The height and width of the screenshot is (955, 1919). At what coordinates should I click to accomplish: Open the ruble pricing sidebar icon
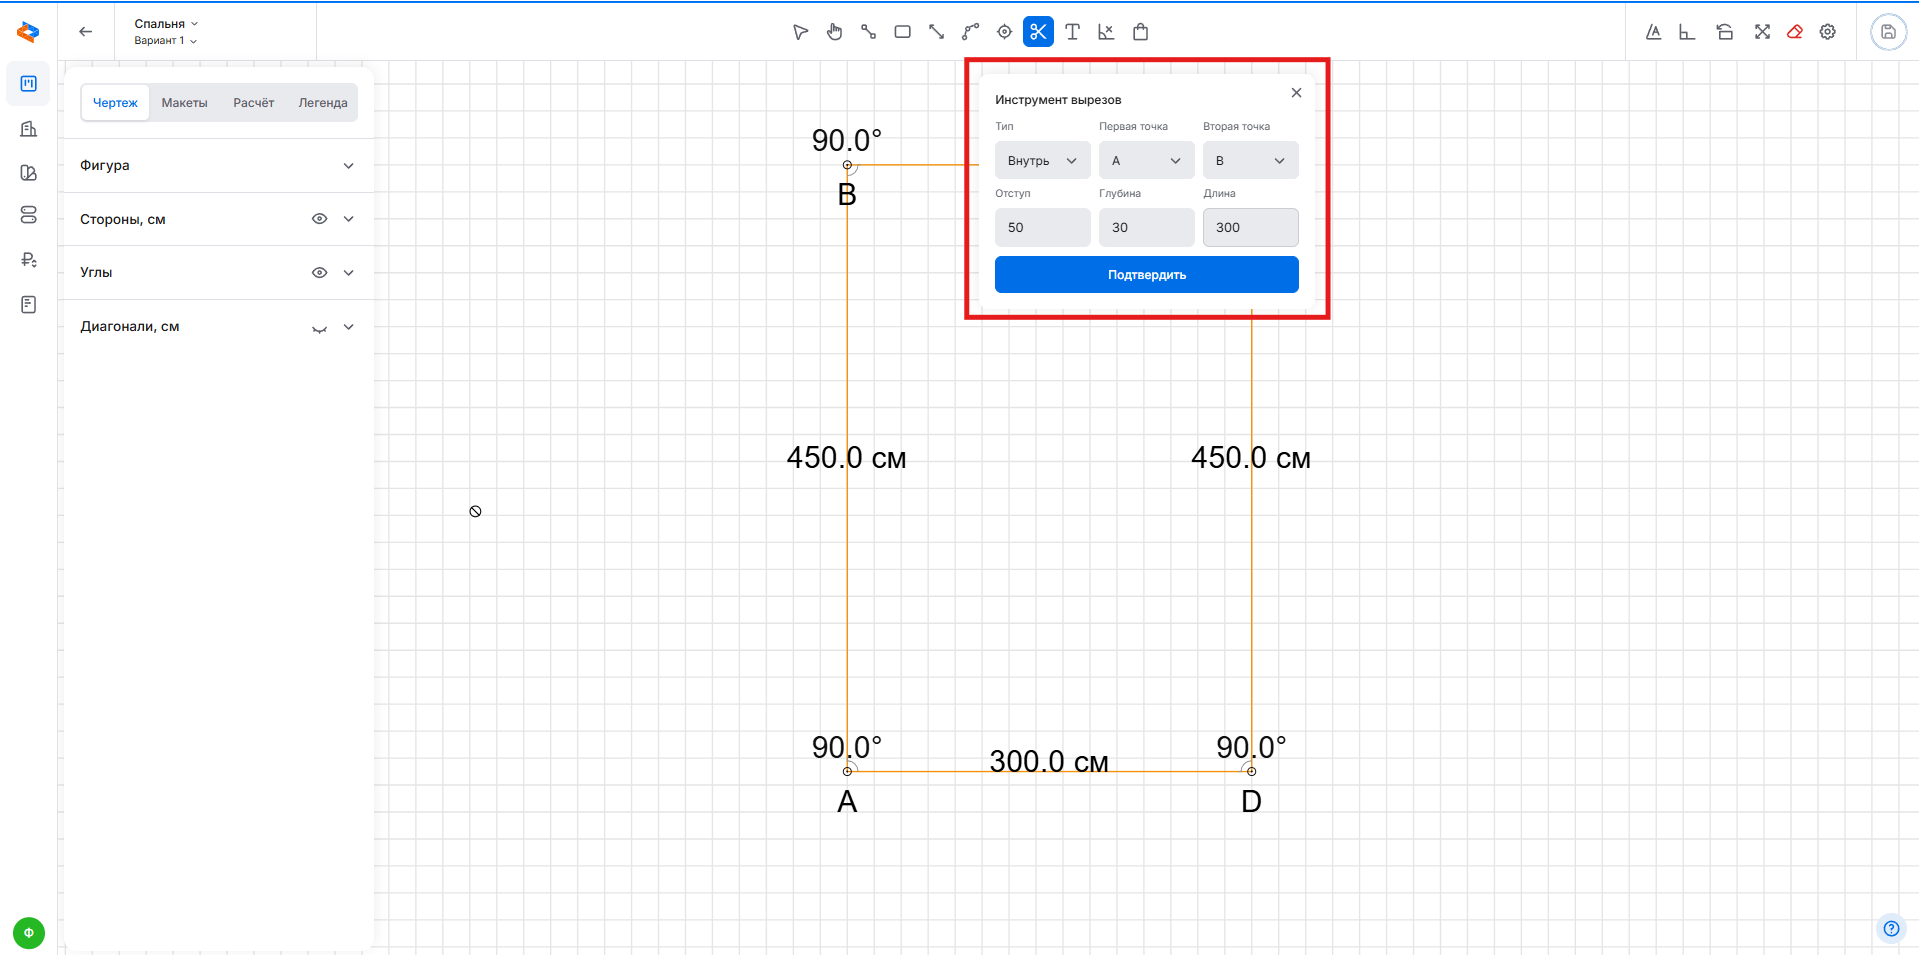(29, 260)
